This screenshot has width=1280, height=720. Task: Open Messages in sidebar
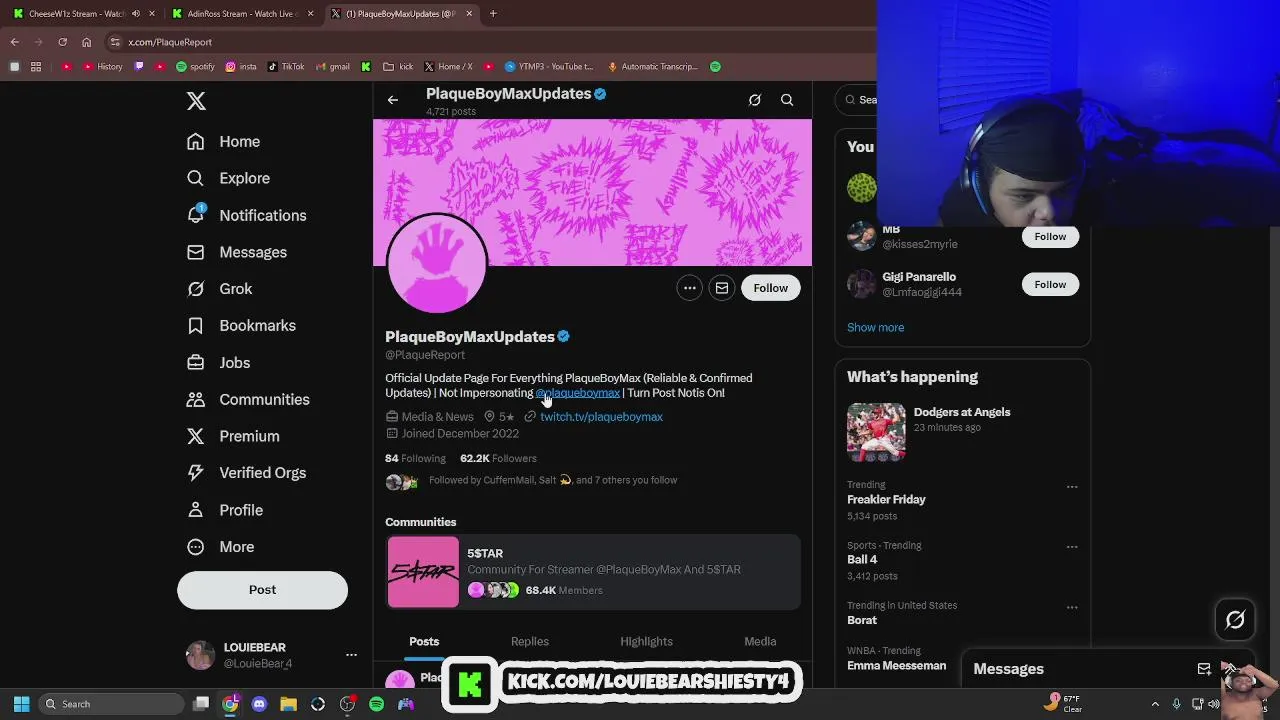[236, 252]
